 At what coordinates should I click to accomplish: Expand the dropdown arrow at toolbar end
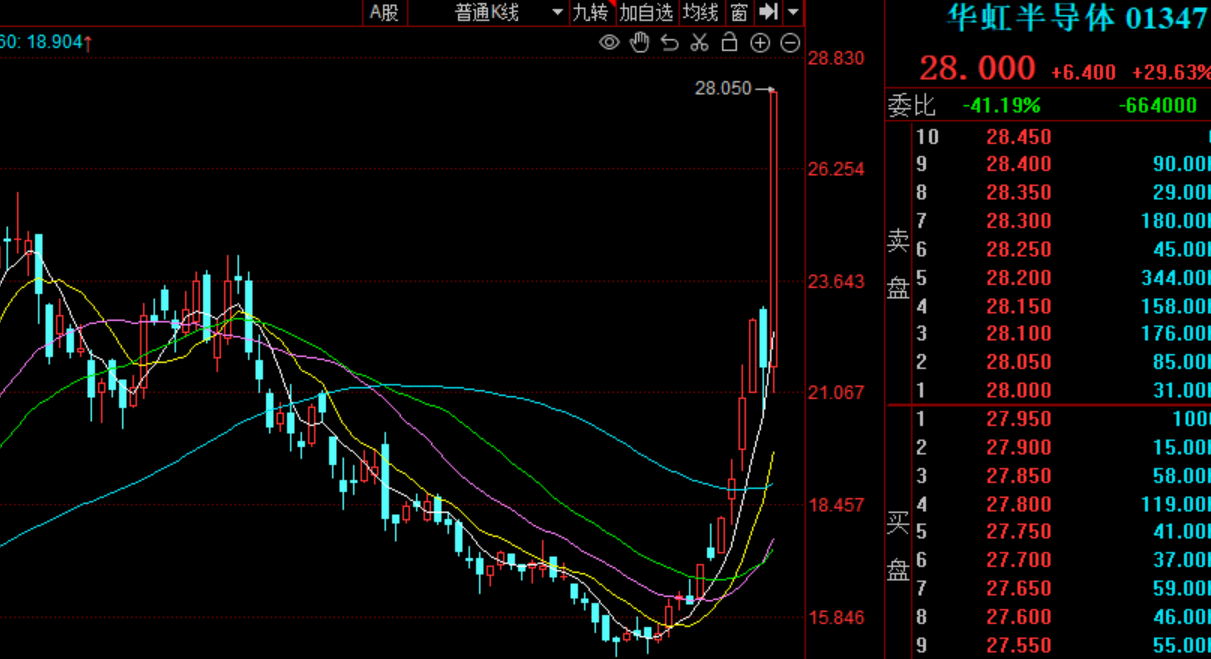(x=793, y=12)
